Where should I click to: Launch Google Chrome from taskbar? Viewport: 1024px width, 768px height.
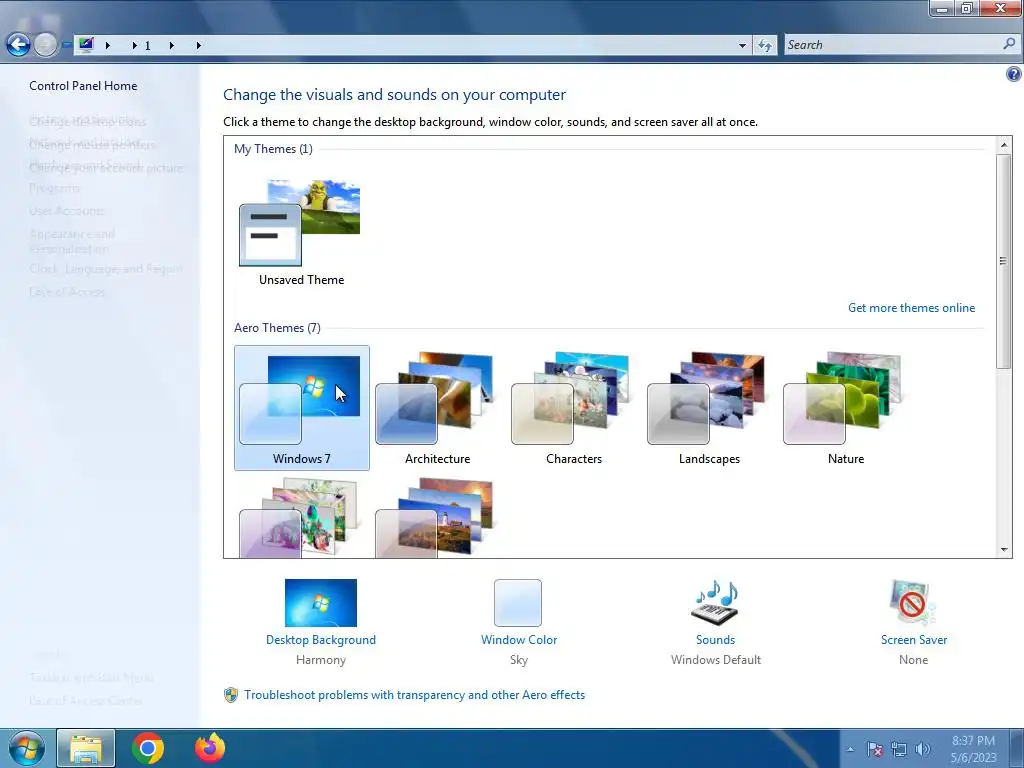click(x=148, y=748)
